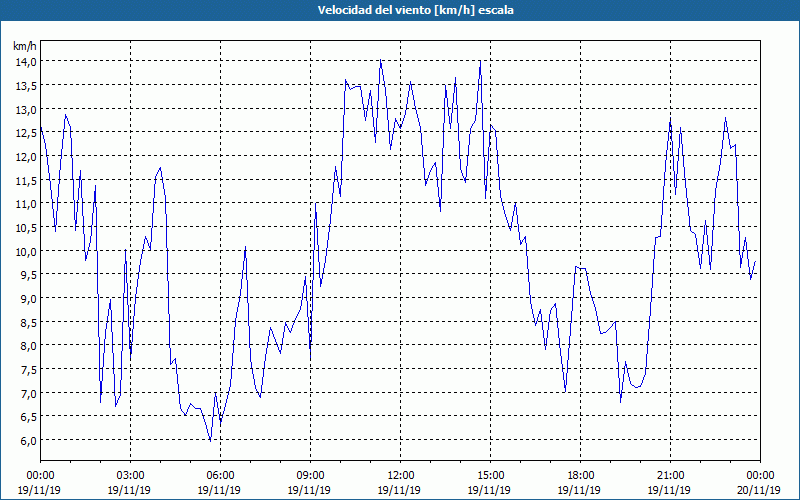Viewport: 800px width, 500px height.
Task: Select the '09:00' x-axis time label
Action: [x=310, y=476]
